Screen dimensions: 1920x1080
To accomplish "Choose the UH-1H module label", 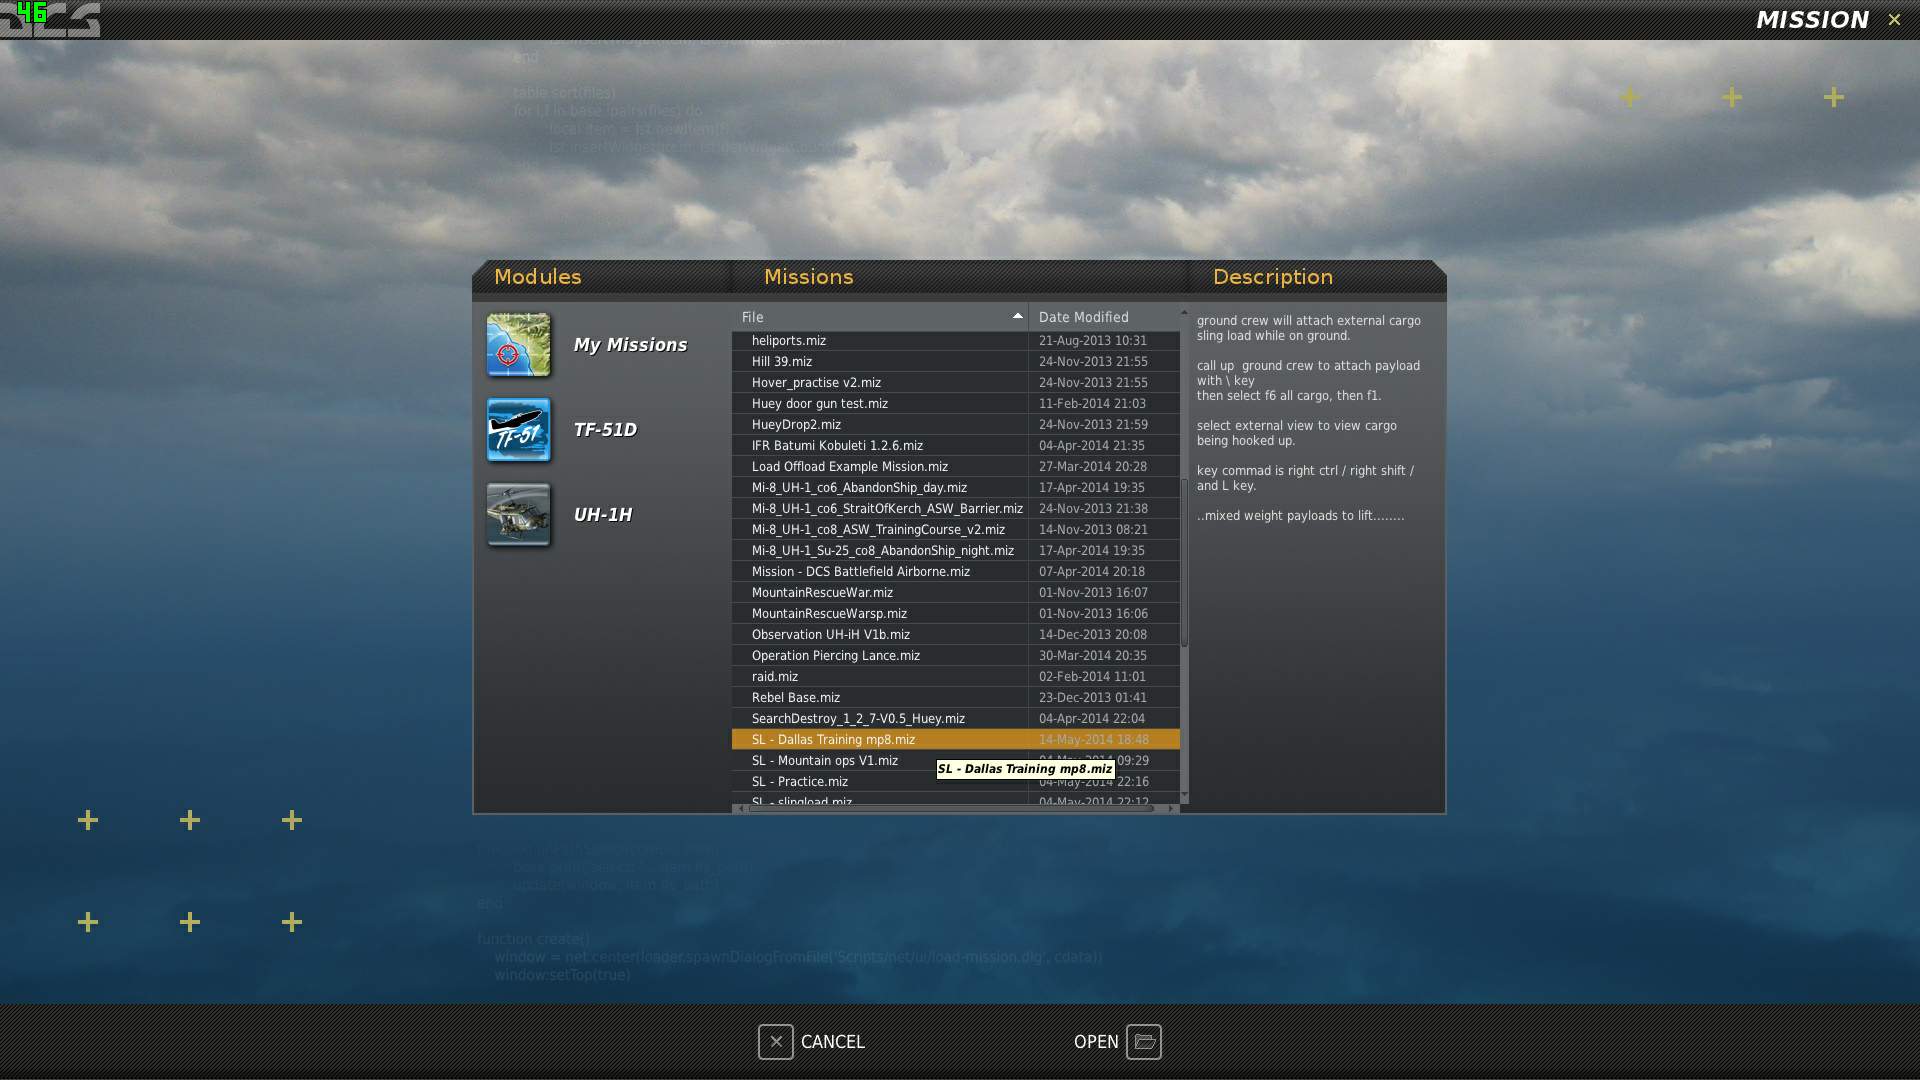I will pyautogui.click(x=602, y=515).
